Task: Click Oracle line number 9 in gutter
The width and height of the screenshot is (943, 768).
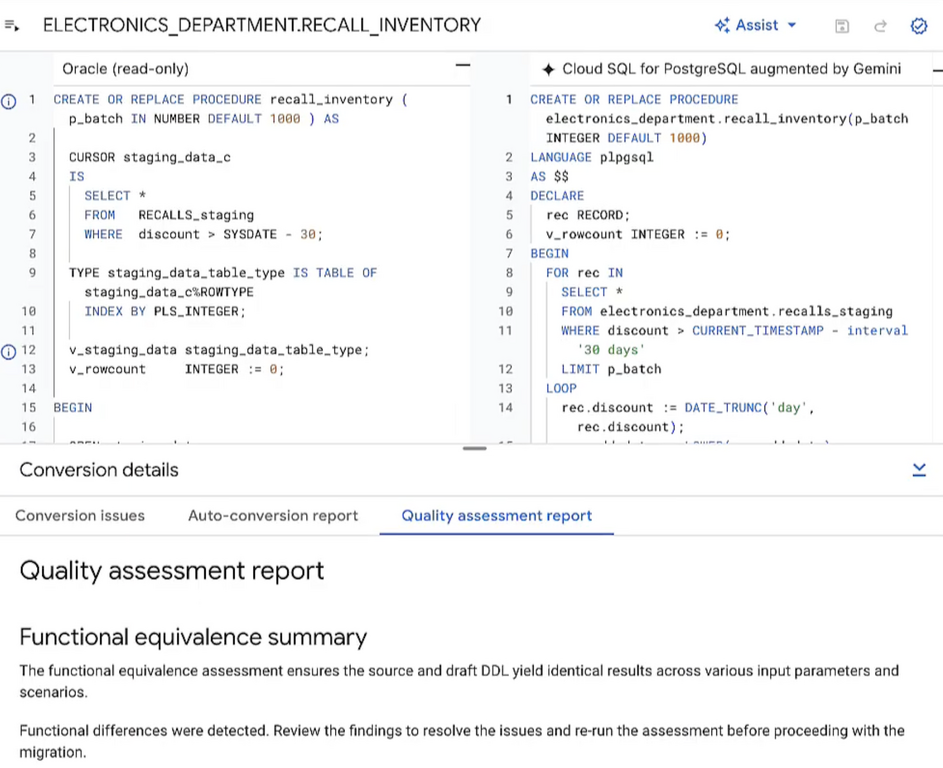Action: pos(32,272)
